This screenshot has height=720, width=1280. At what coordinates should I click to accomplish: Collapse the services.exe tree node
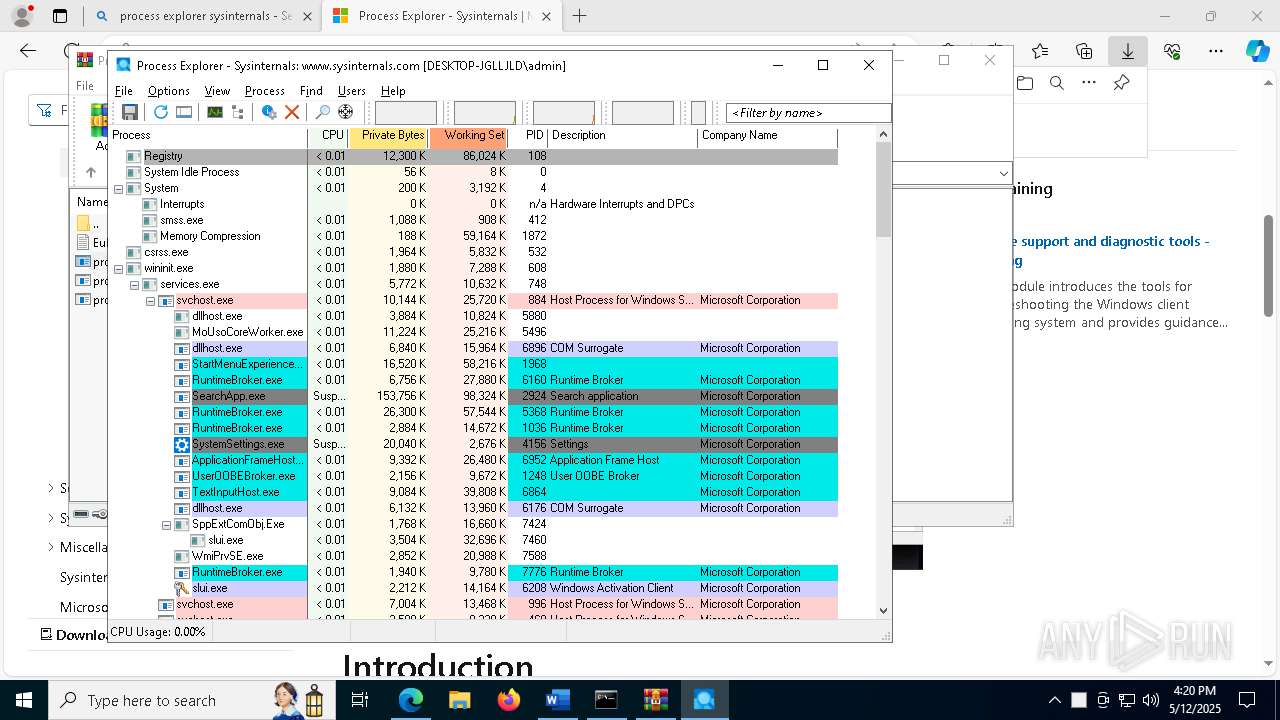(134, 284)
